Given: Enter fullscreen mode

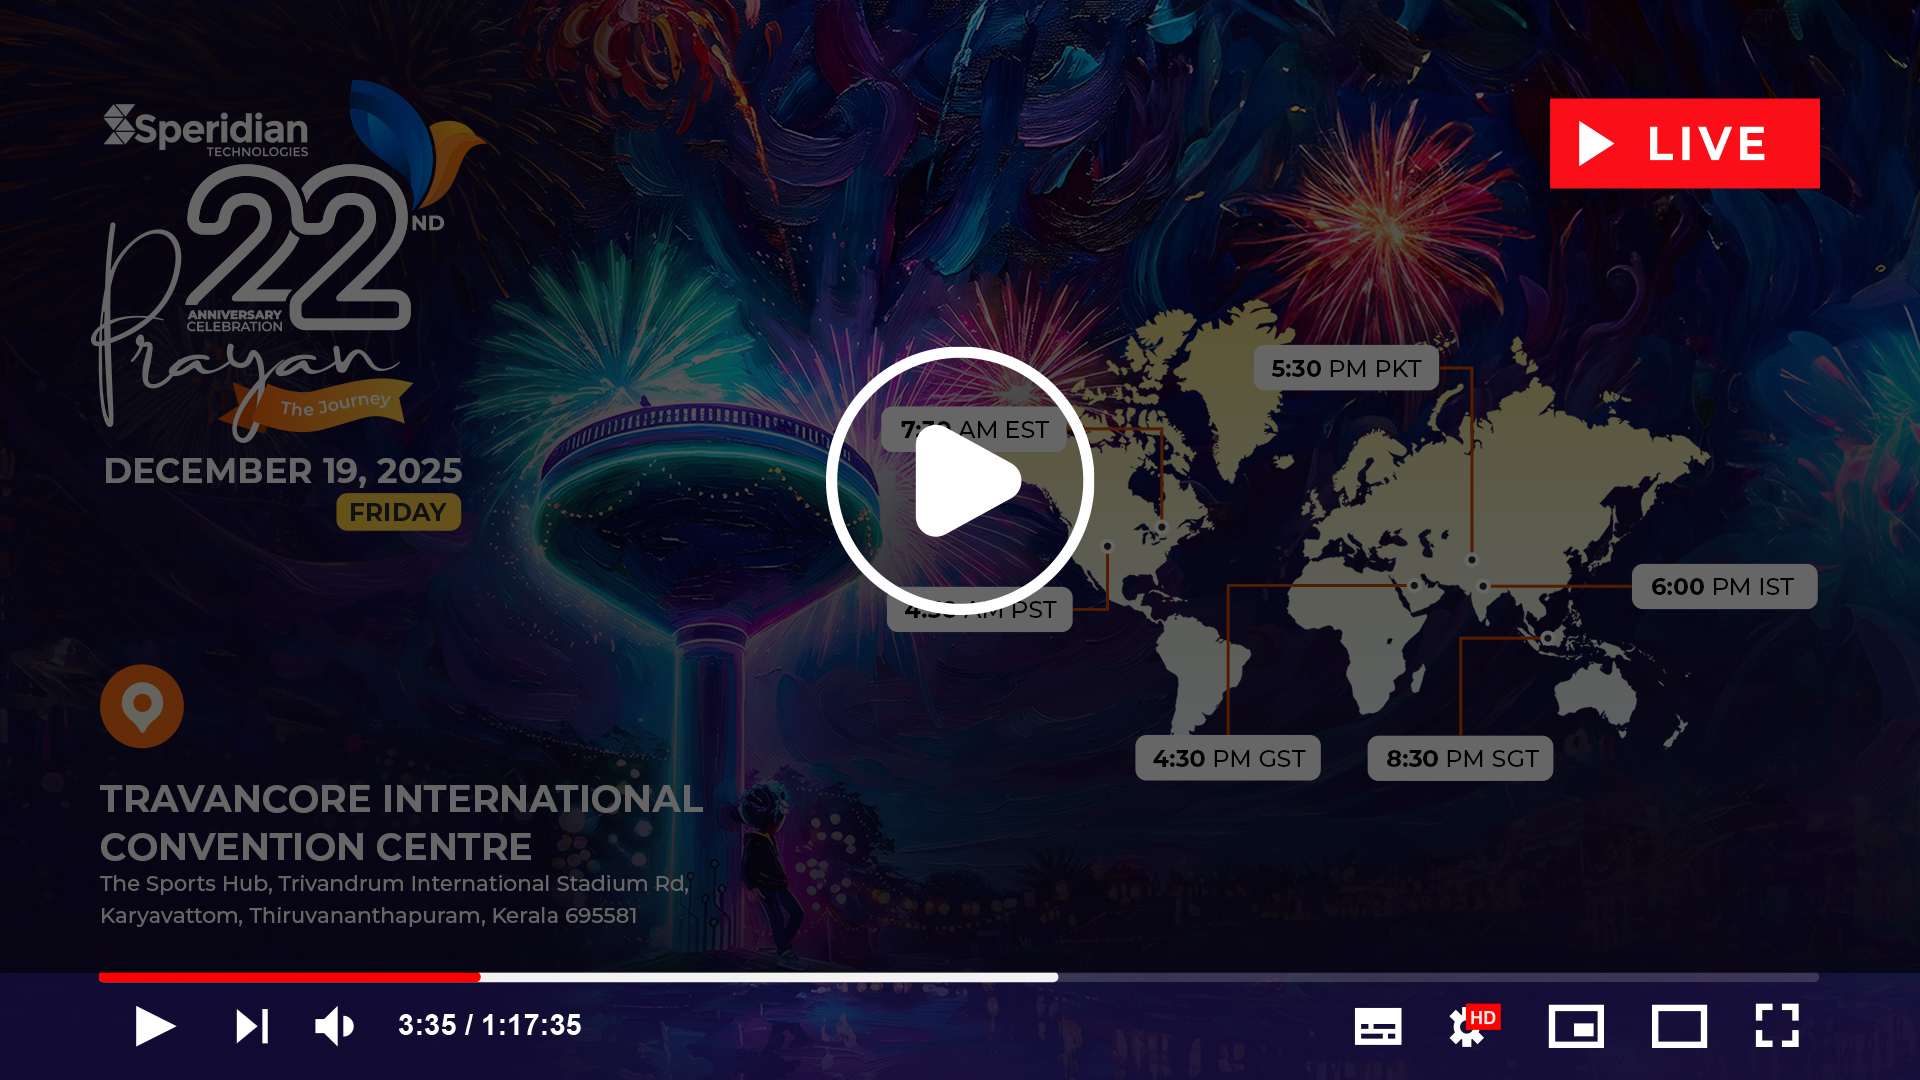Looking at the screenshot, I should (1777, 1026).
